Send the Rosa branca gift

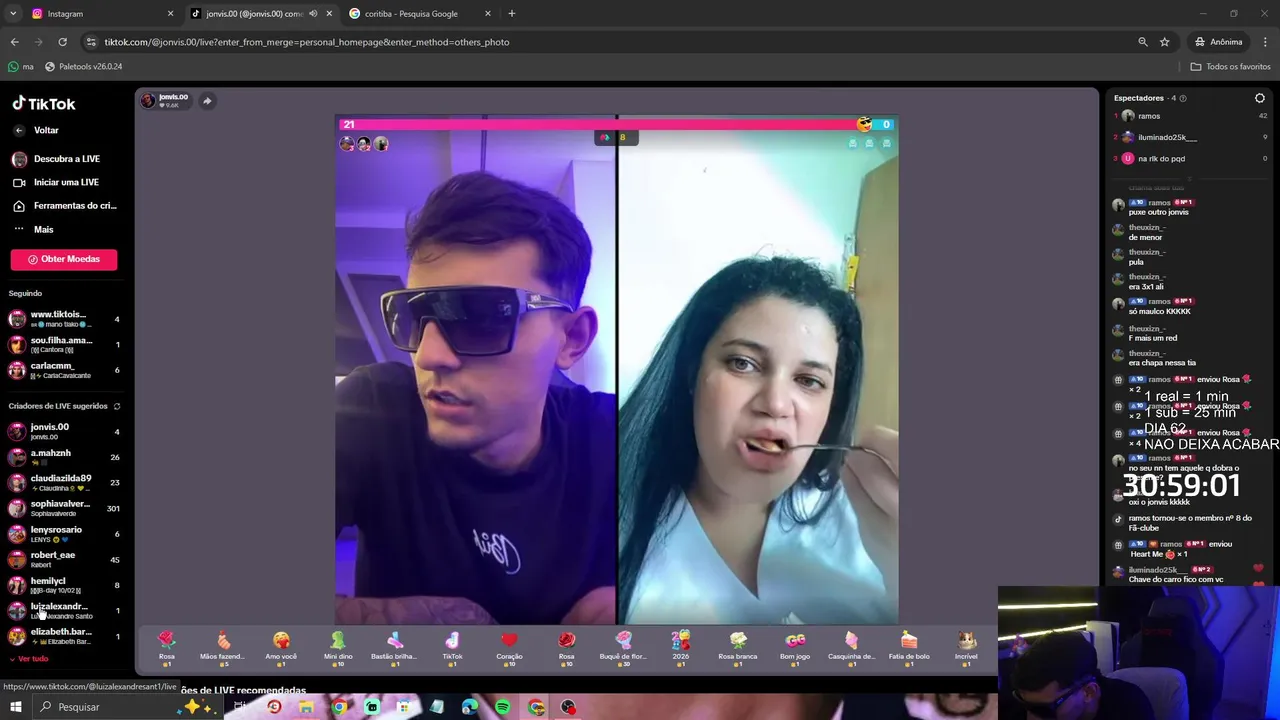pyautogui.click(x=738, y=648)
